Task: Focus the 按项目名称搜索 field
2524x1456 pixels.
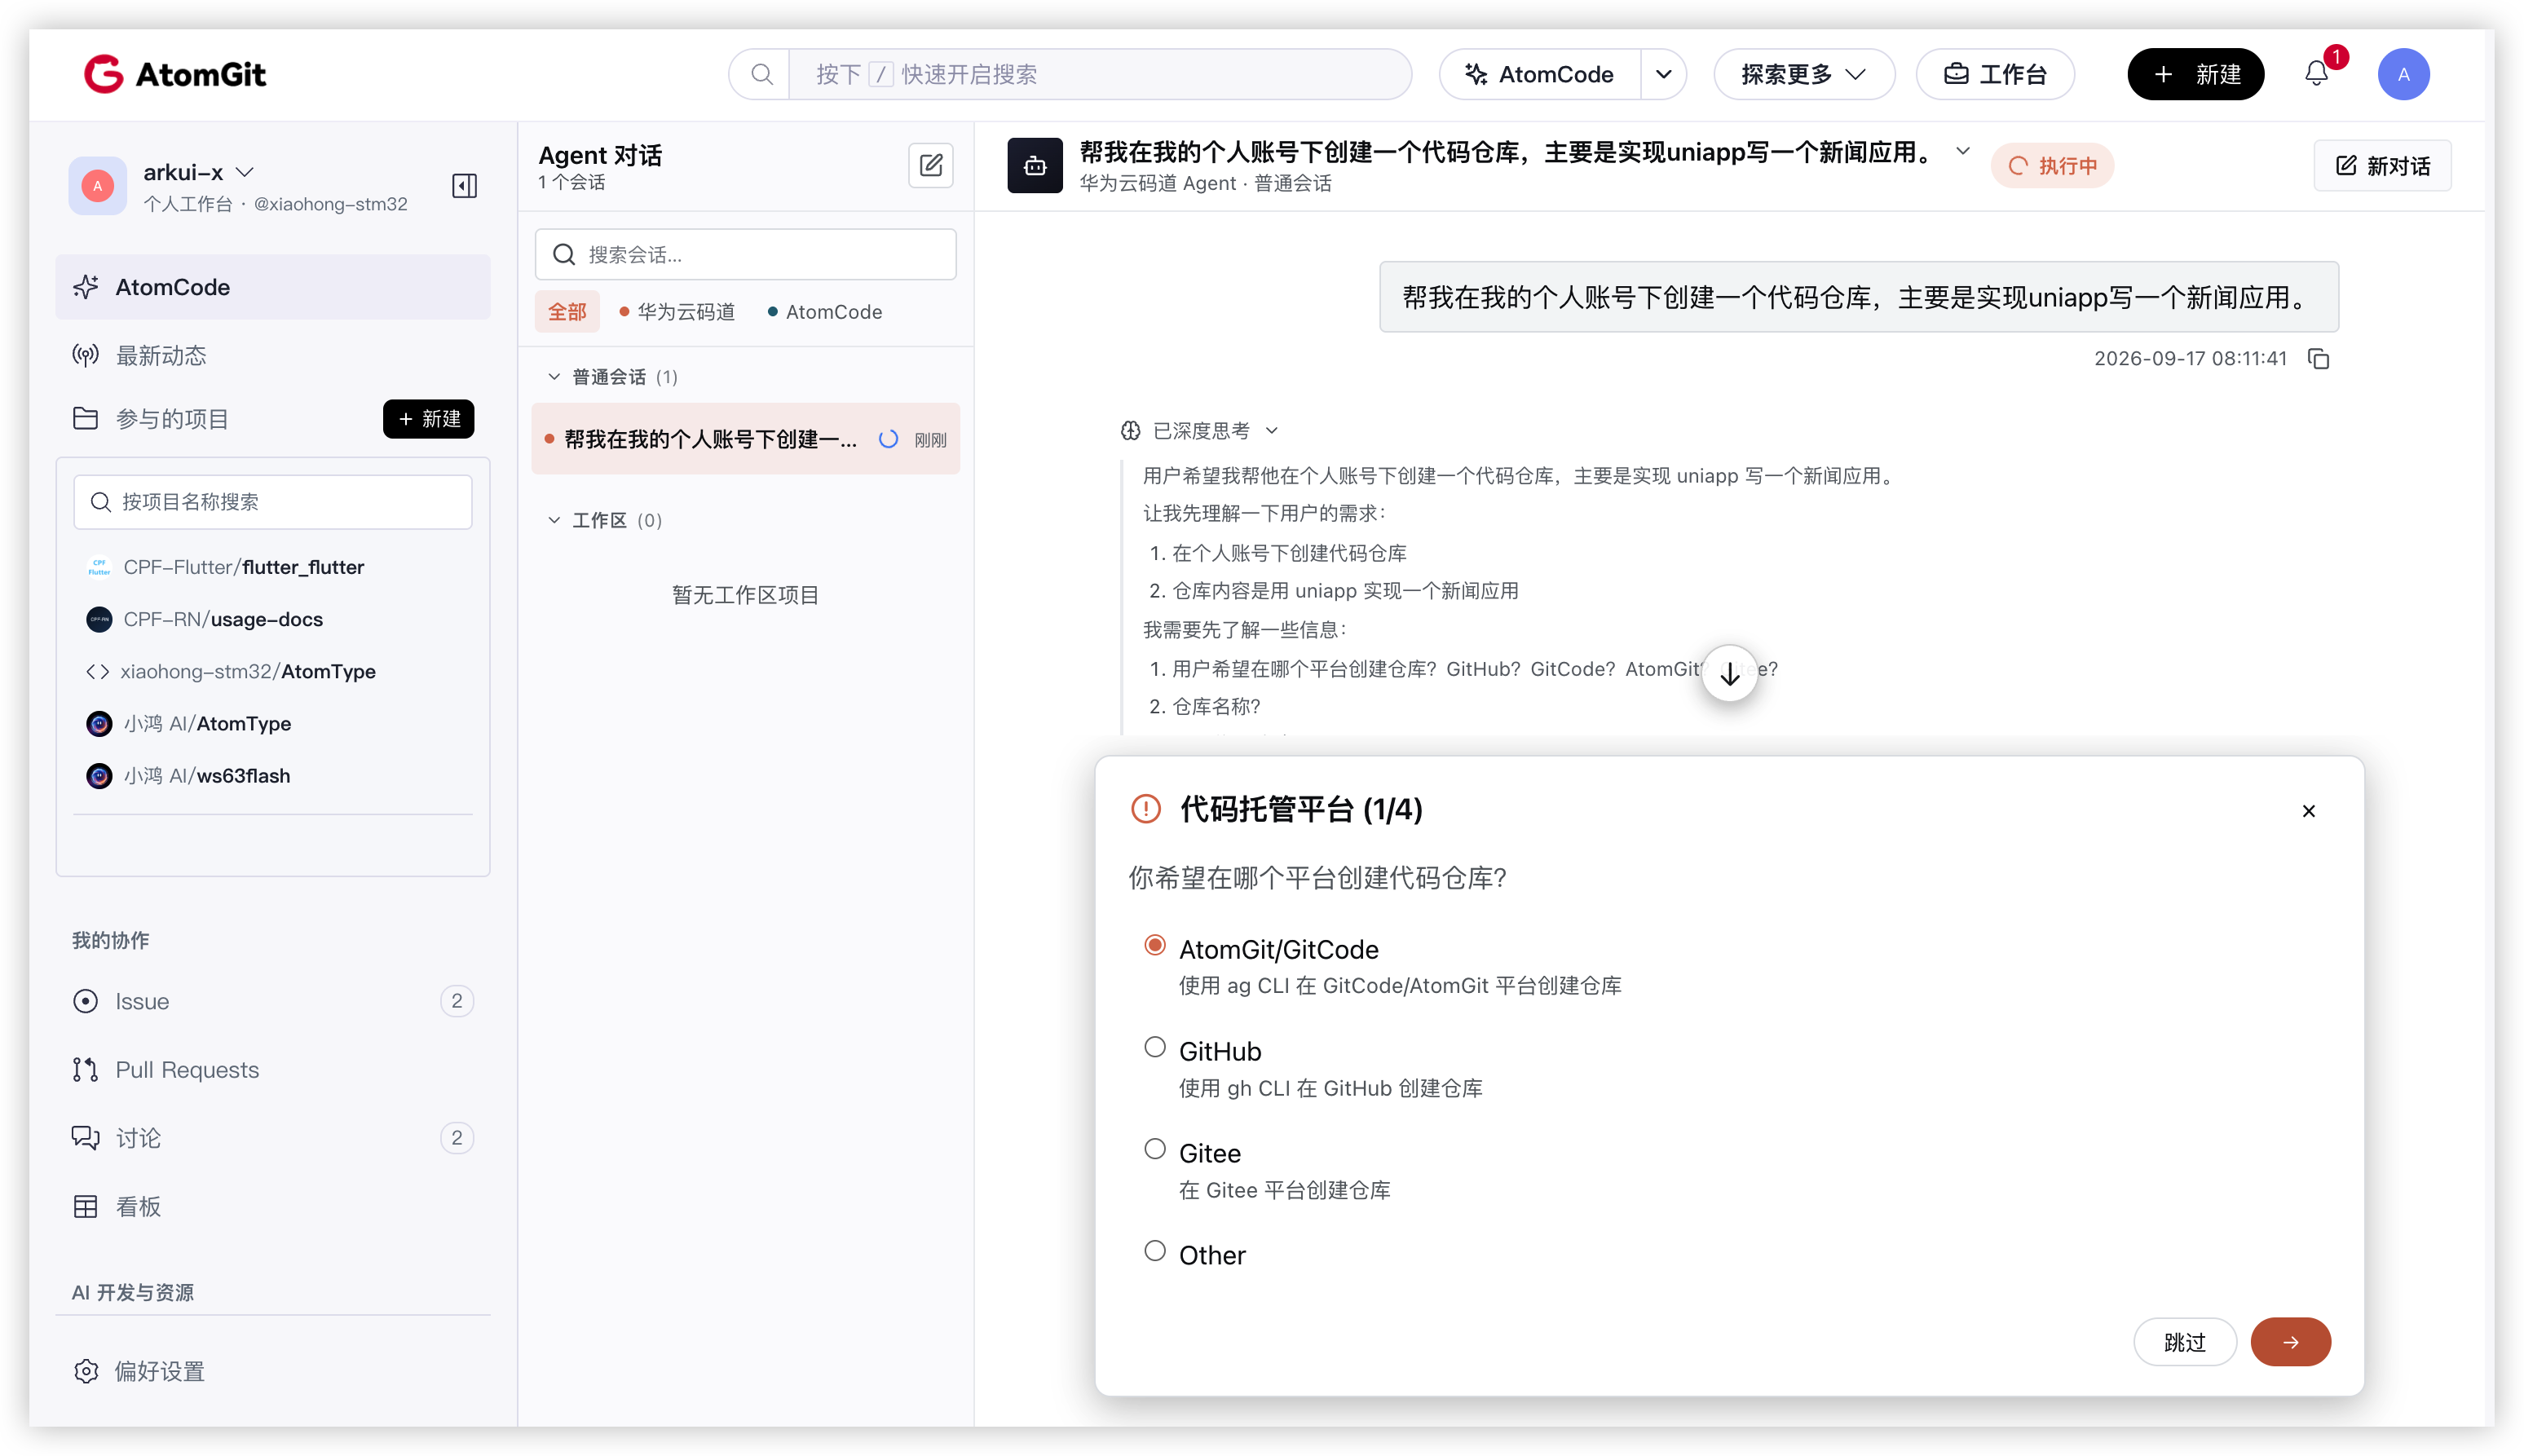Action: pos(273,502)
